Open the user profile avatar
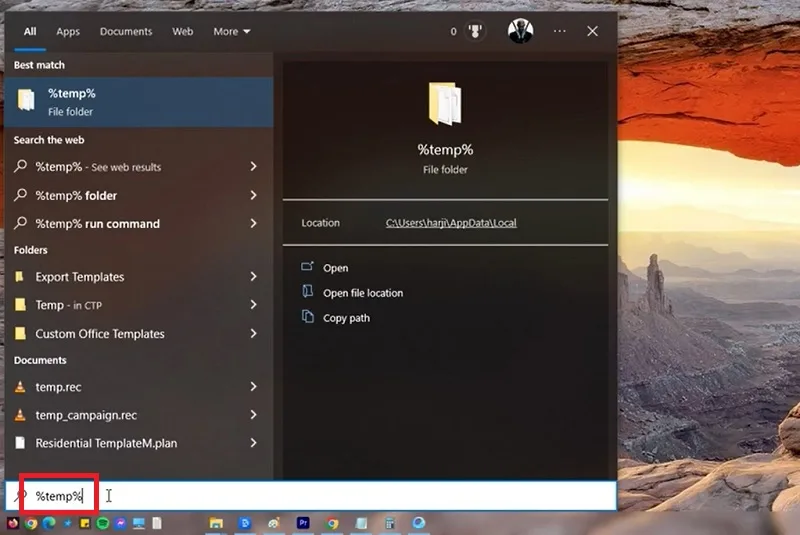800x535 pixels. [x=520, y=31]
